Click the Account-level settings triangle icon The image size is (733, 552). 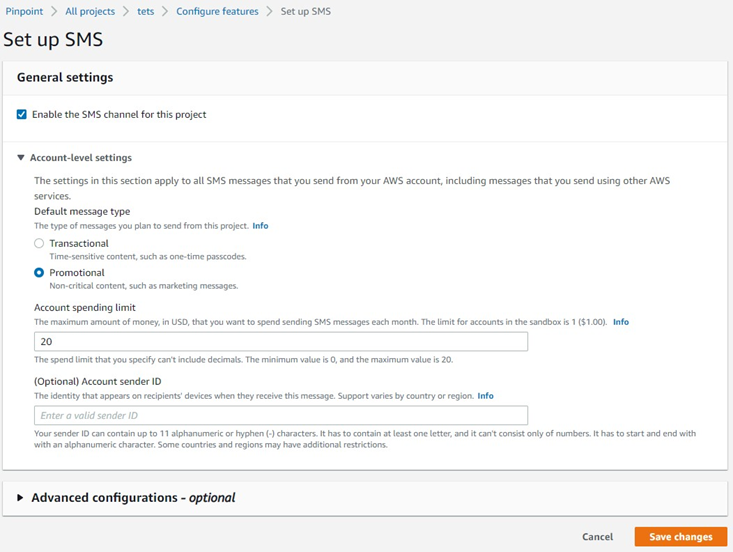tap(21, 158)
